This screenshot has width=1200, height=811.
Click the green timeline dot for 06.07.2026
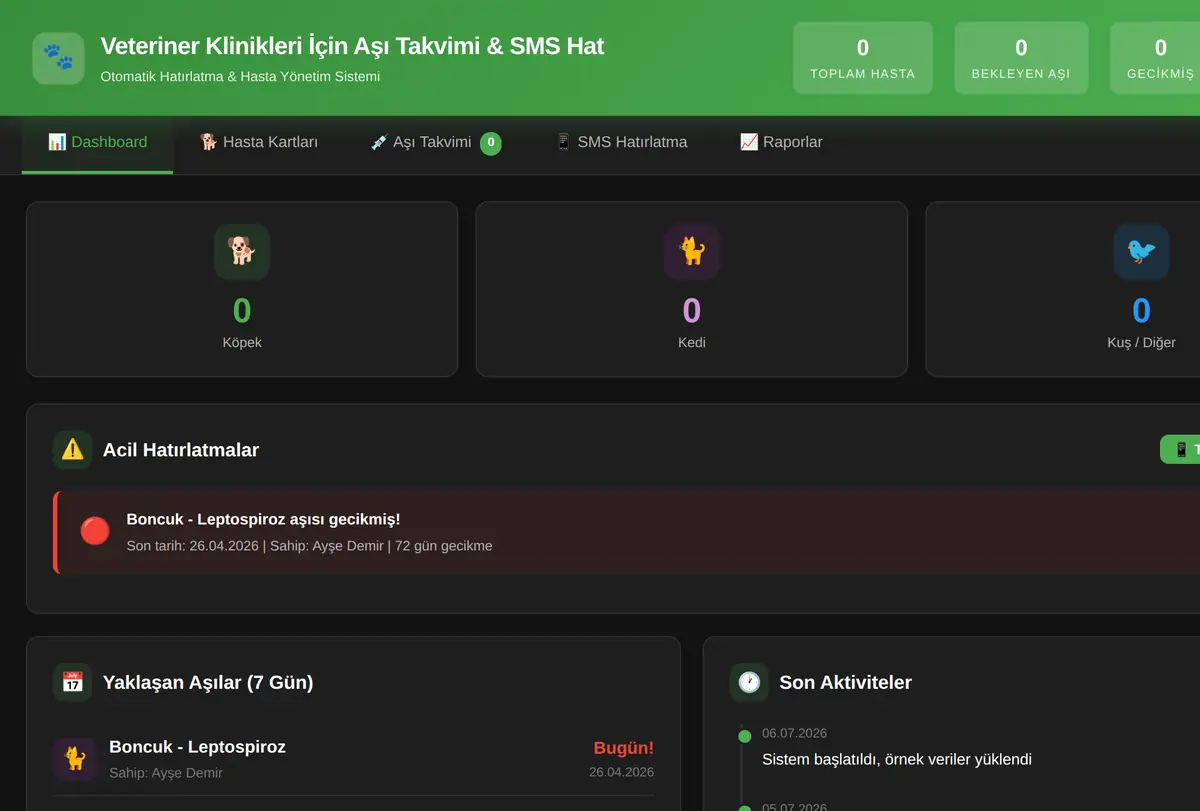click(744, 737)
